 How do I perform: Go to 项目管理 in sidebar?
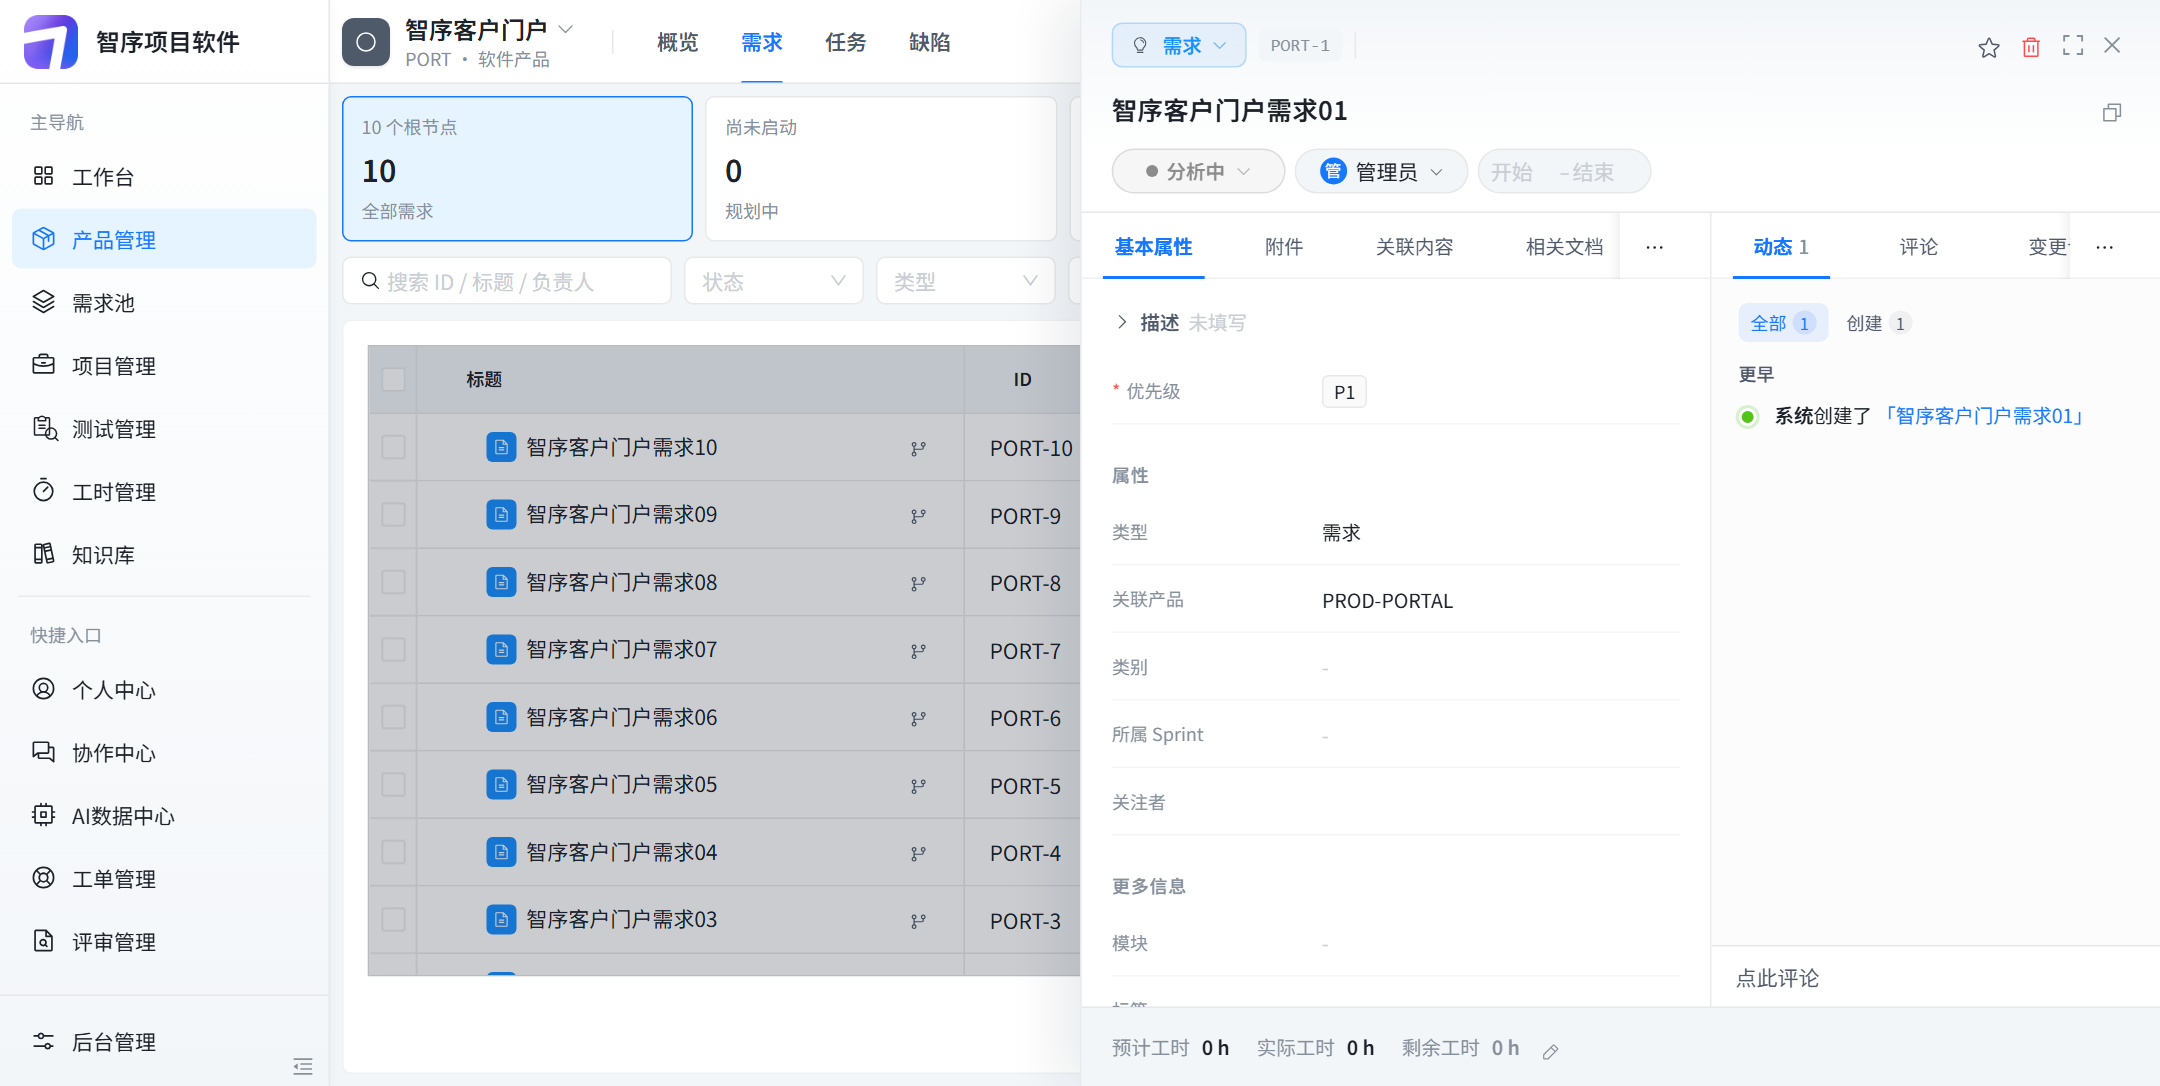(x=164, y=366)
